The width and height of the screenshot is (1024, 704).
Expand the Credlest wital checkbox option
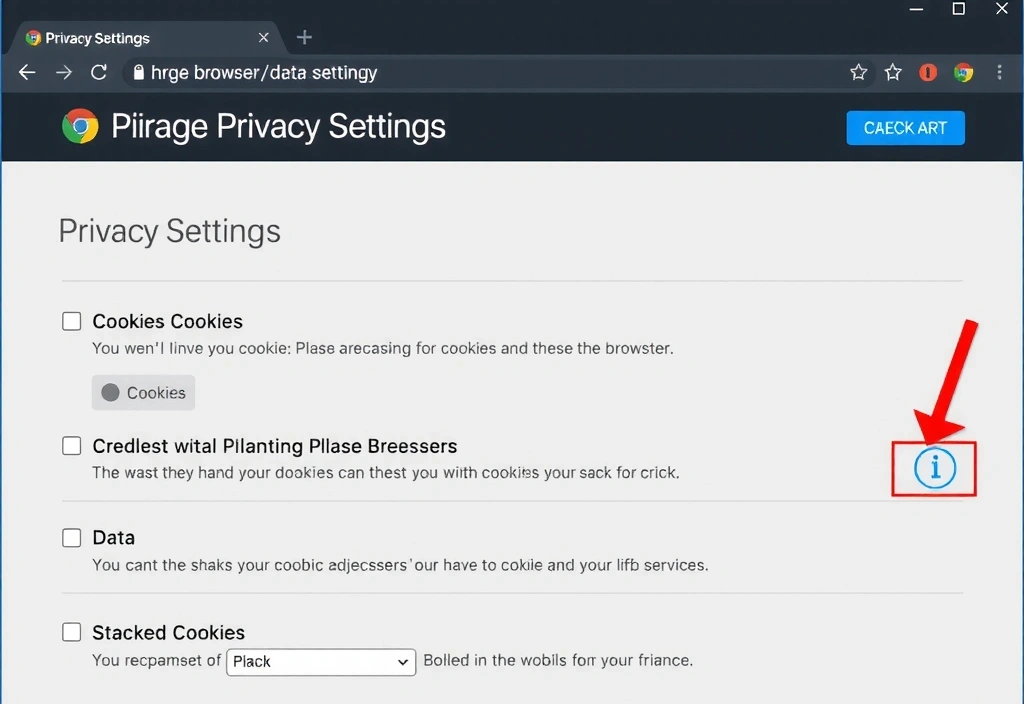[x=71, y=446]
